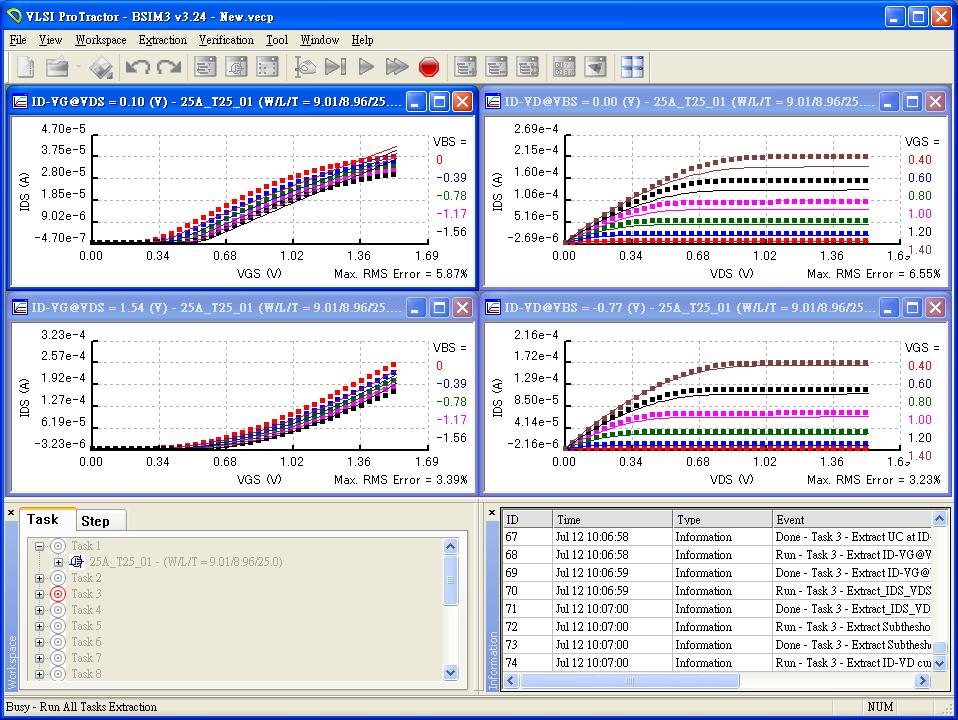The width and height of the screenshot is (958, 720).
Task: Click the New file toolbar icon
Action: (25, 67)
